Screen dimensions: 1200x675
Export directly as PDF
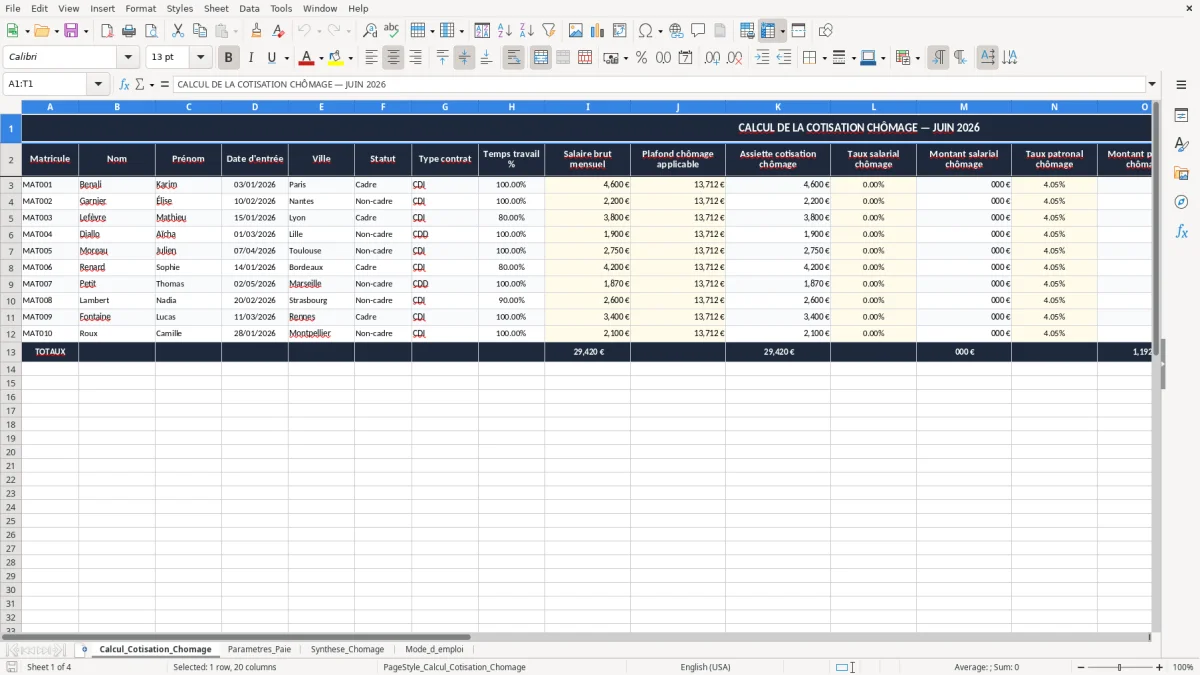pos(107,31)
